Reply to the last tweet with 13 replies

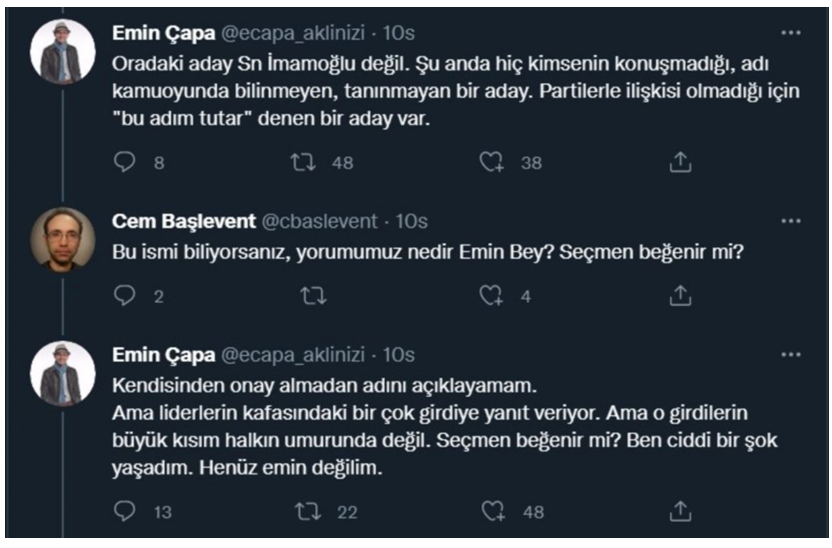pos(125,511)
